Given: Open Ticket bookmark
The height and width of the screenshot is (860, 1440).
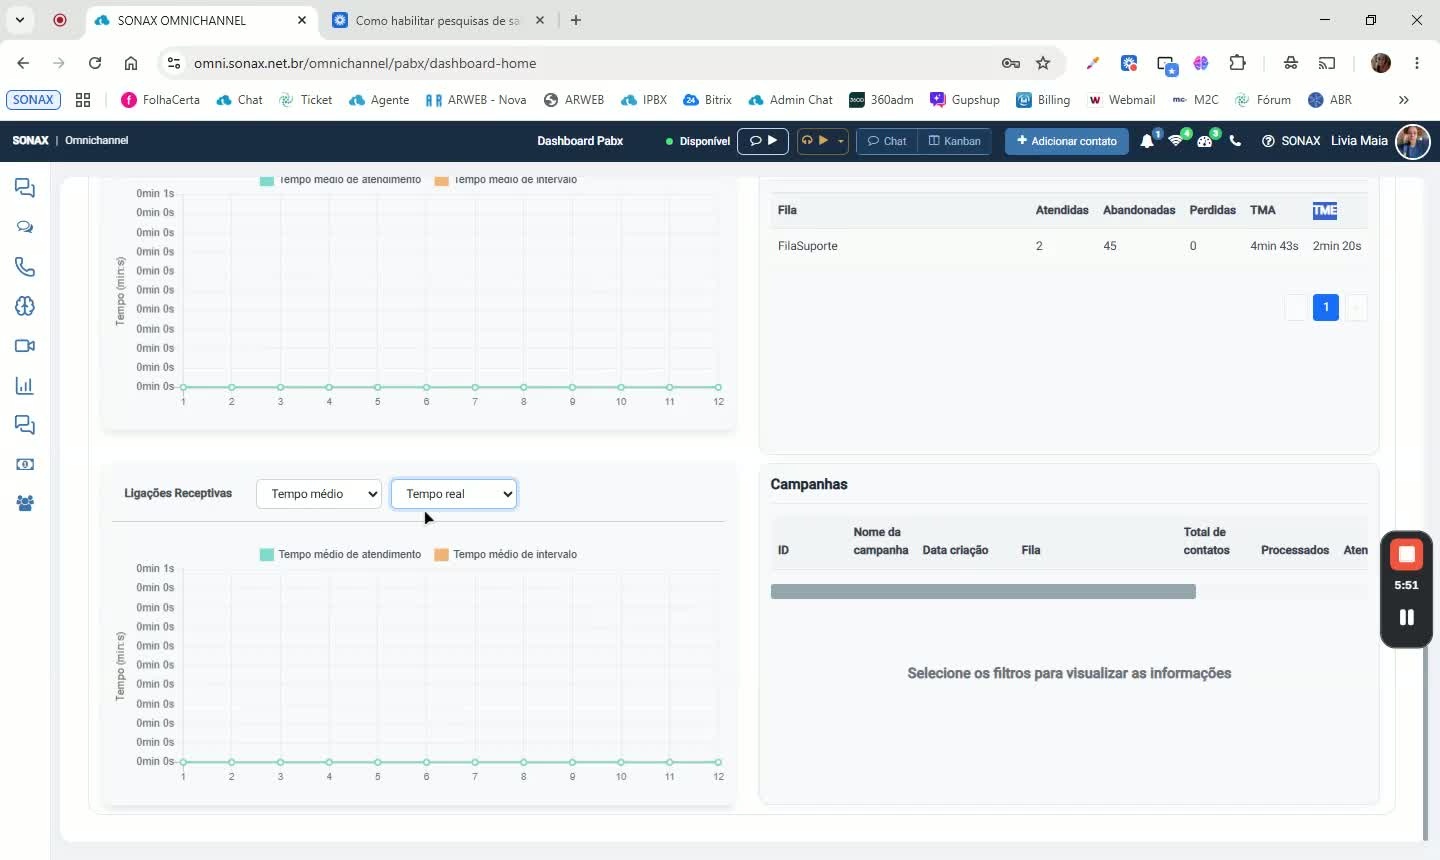Looking at the screenshot, I should [306, 100].
